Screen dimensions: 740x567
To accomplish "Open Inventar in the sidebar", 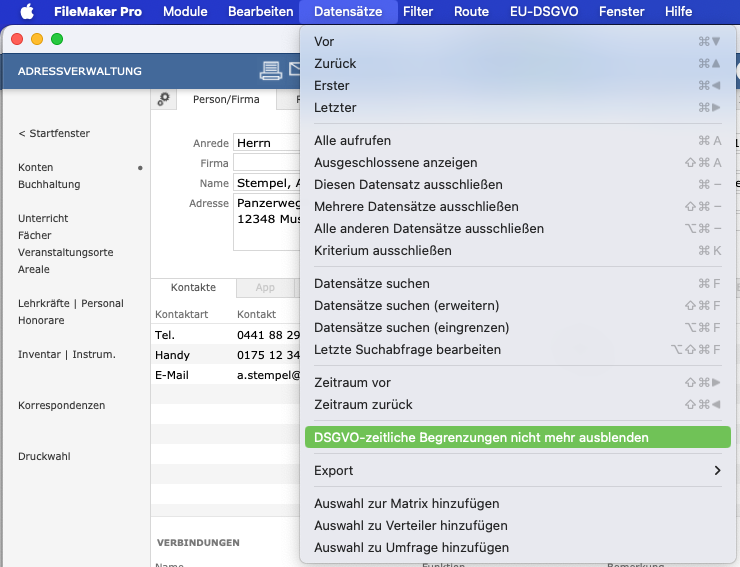I will tap(39, 355).
